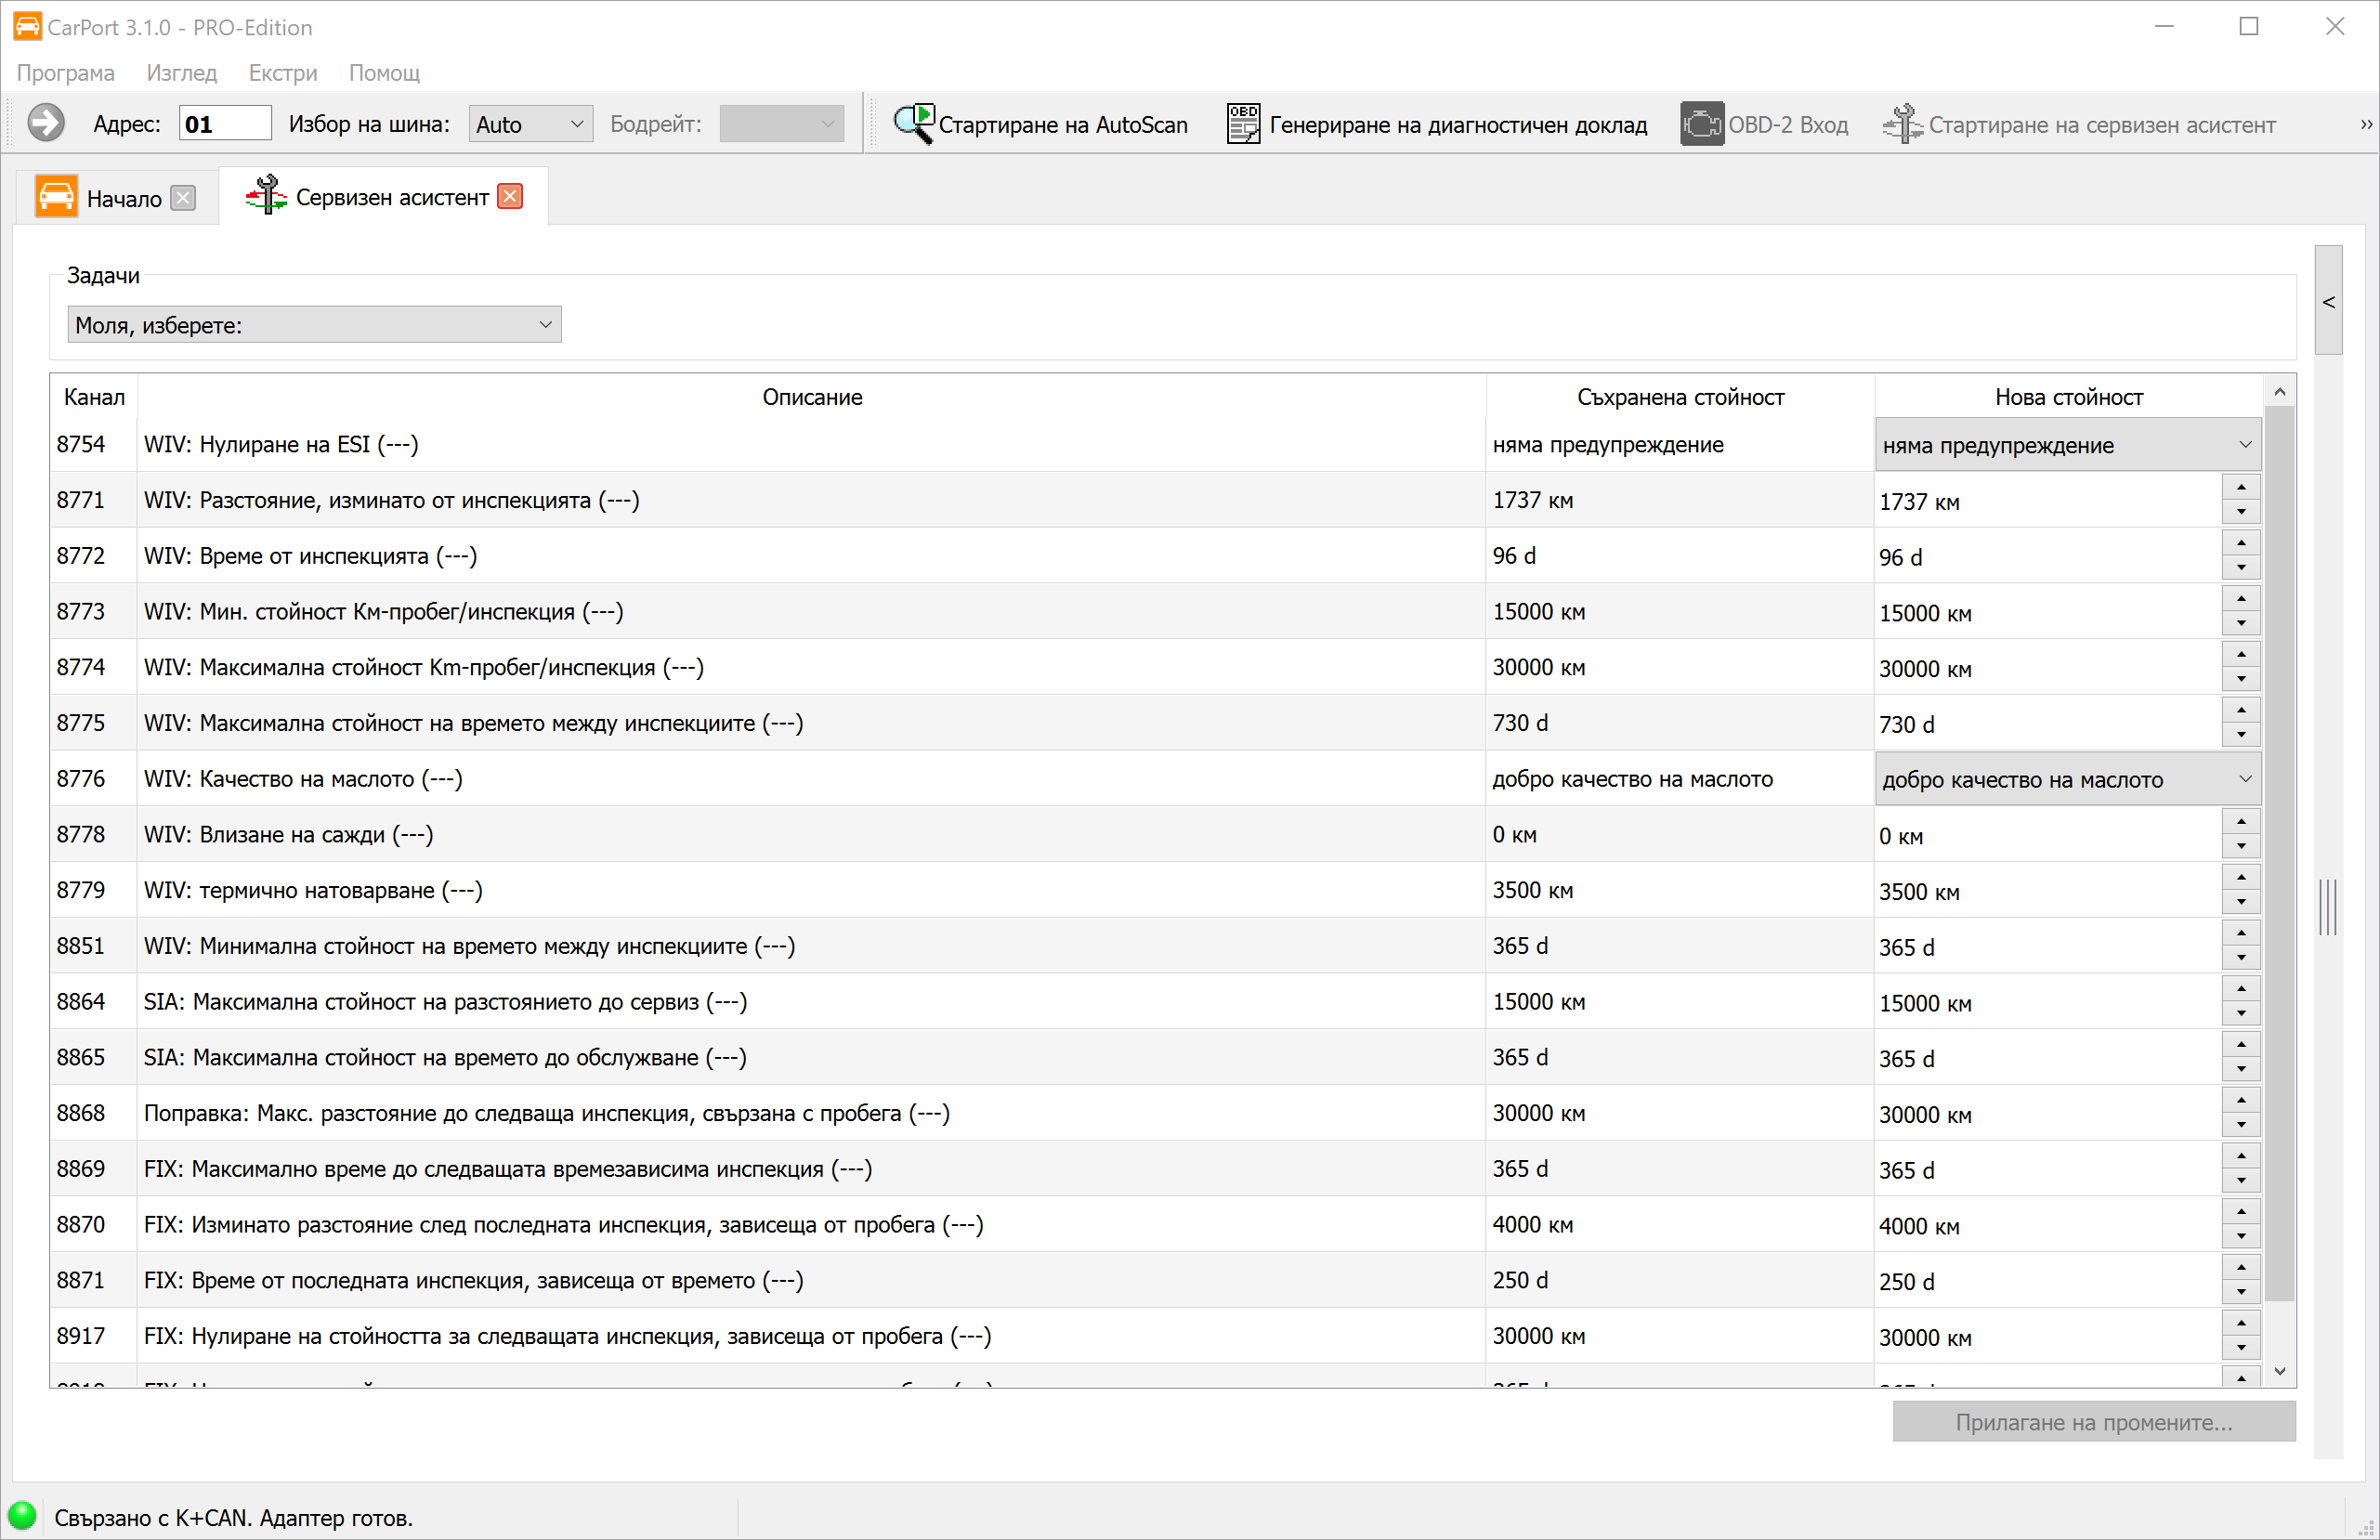Open OBD-2 Вход engine icon
Screen dimensions: 2380x1540
point(1701,124)
